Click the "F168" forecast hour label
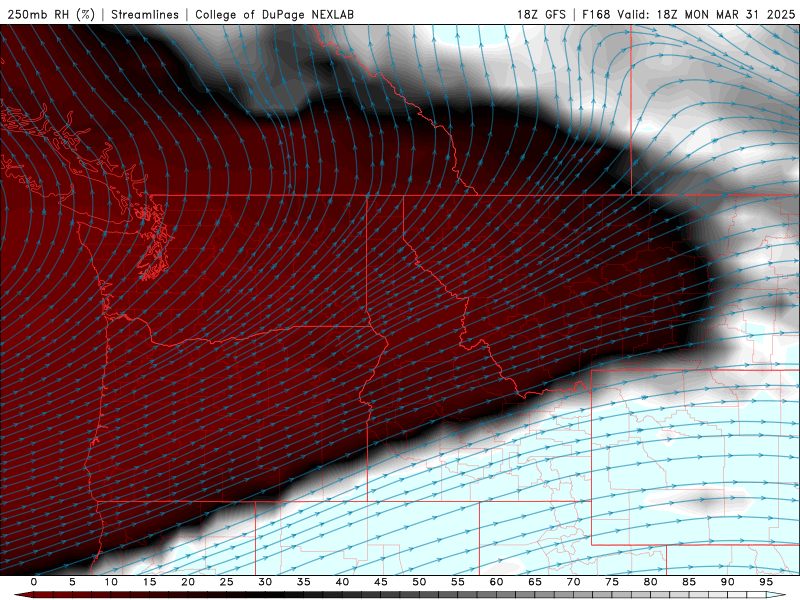 point(596,14)
